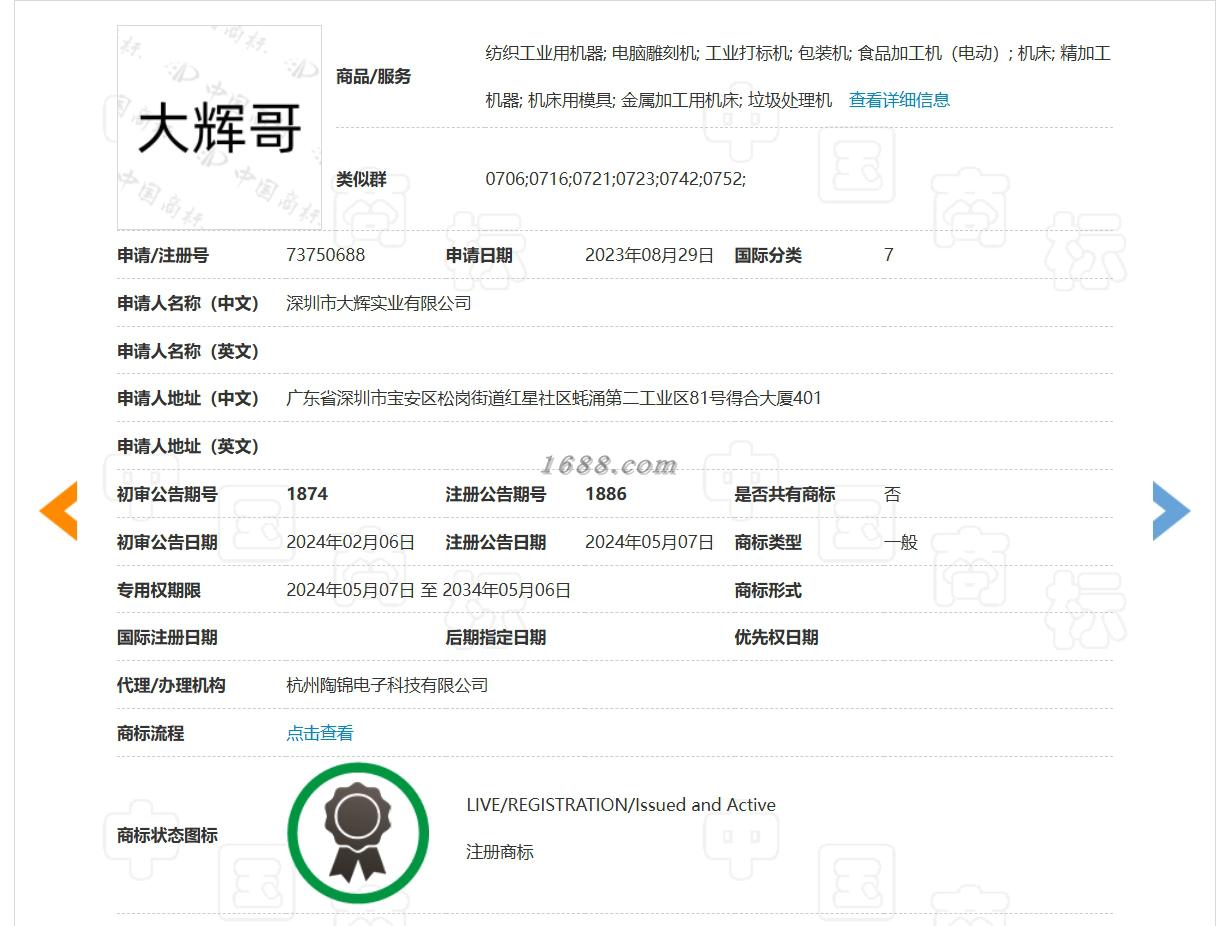Image resolution: width=1216 pixels, height=926 pixels.
Task: Select the applicant address in Guangdong Shenzhen
Action: tap(554, 398)
